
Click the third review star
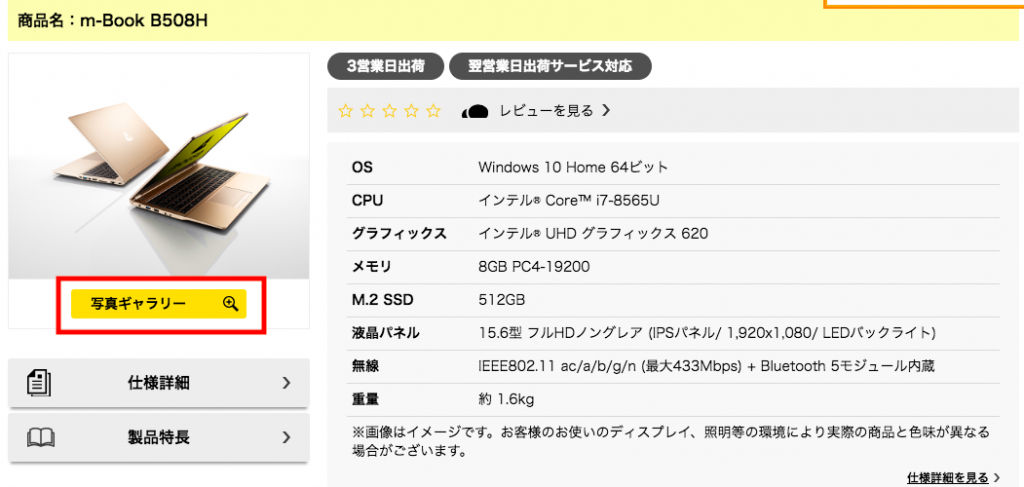[389, 111]
